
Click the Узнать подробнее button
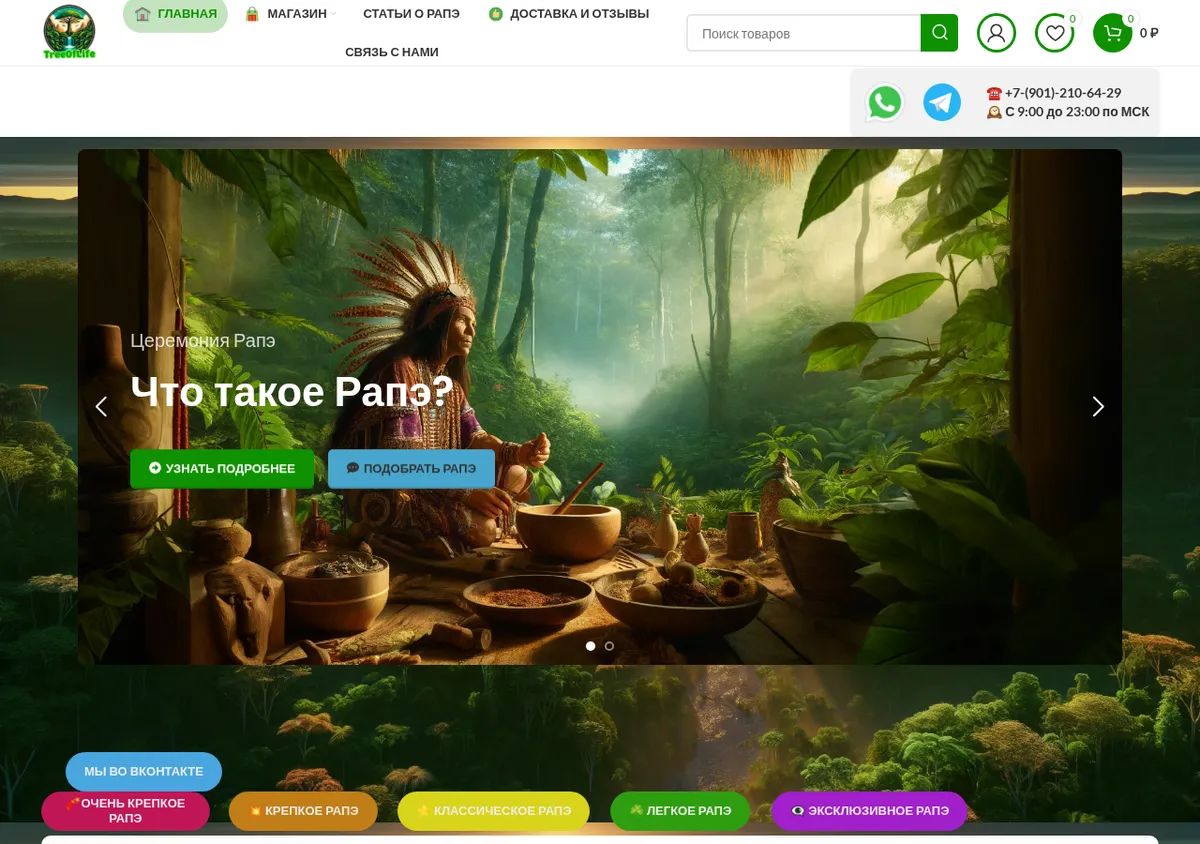pyautogui.click(x=222, y=468)
